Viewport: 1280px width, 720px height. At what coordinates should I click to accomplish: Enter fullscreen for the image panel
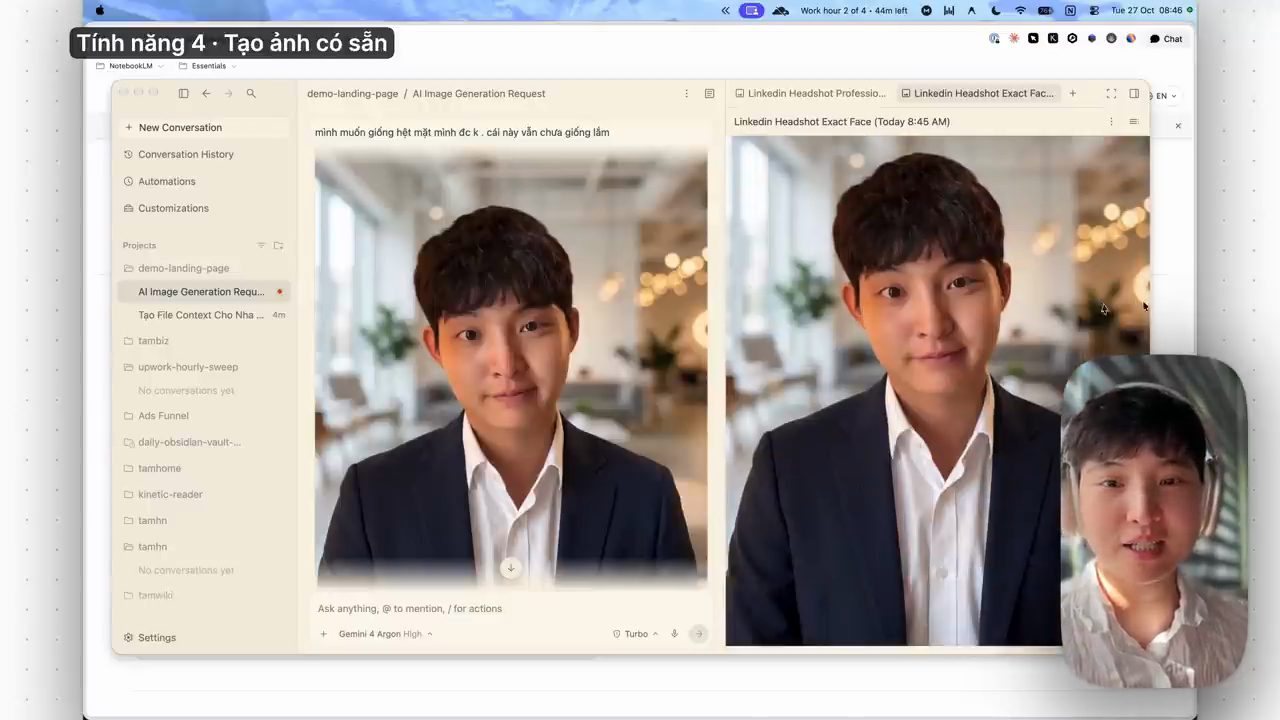[1111, 93]
